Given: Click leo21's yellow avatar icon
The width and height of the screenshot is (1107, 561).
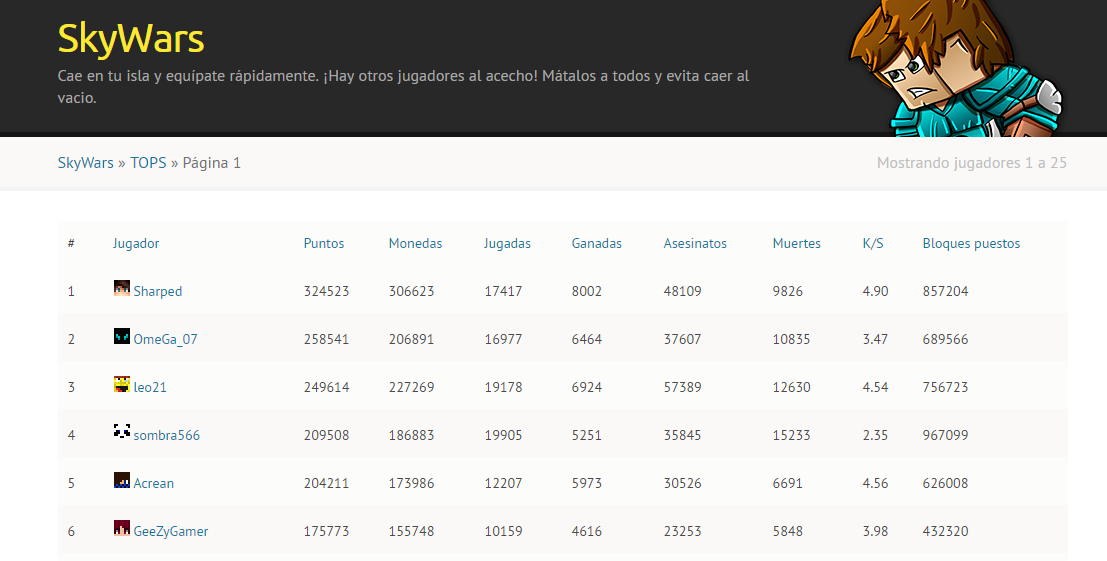Looking at the screenshot, I should click(122, 385).
